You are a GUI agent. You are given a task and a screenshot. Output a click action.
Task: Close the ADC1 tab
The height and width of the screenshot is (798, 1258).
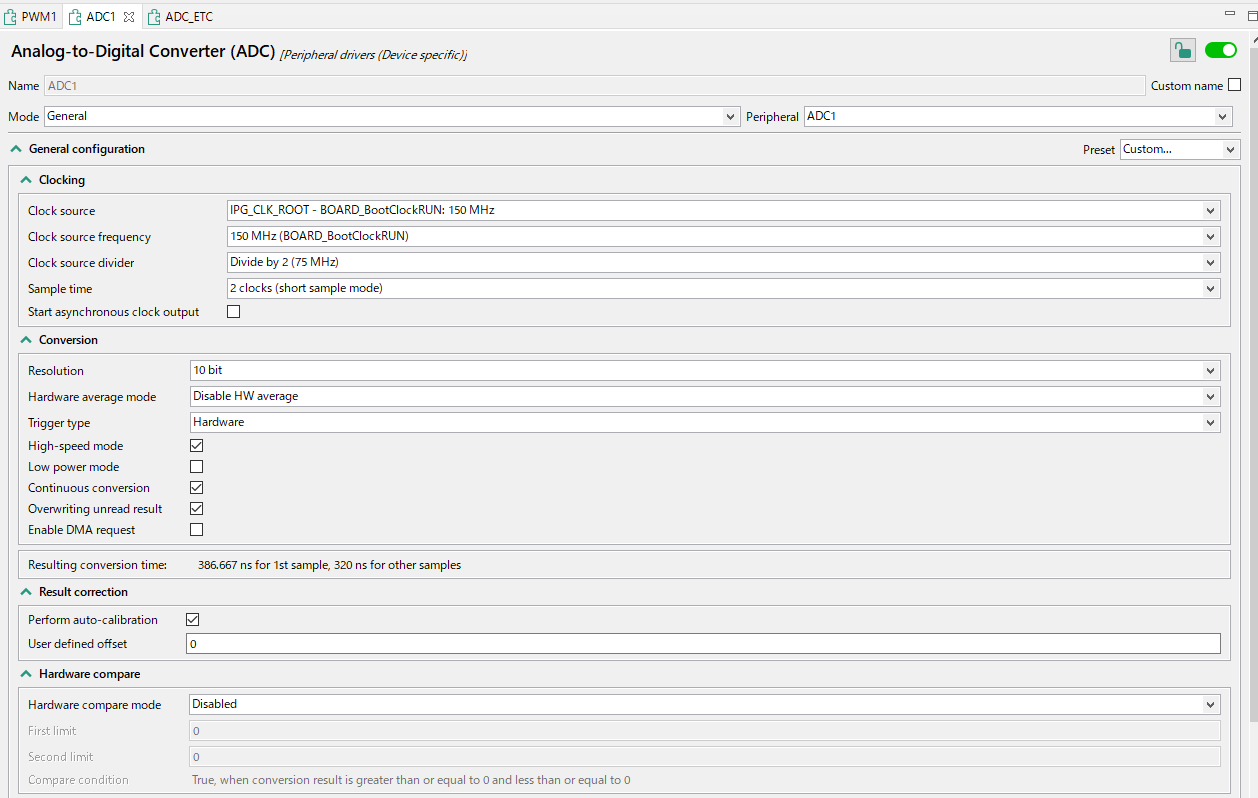[128, 16]
